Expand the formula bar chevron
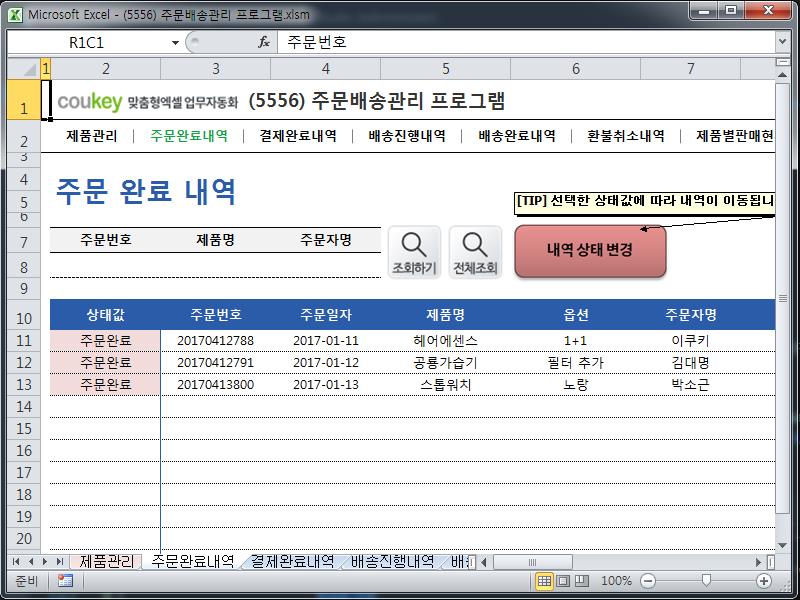 782,42
